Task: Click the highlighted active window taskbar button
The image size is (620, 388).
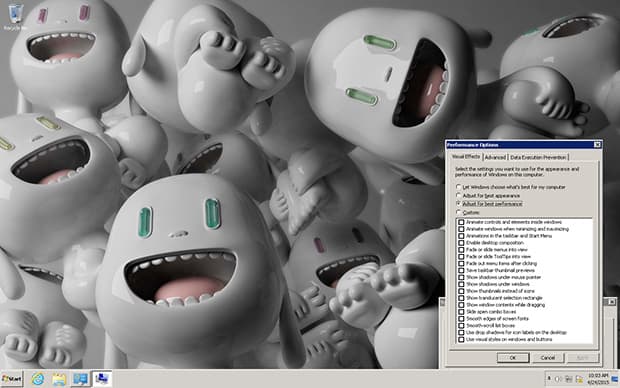Action: coord(102,379)
